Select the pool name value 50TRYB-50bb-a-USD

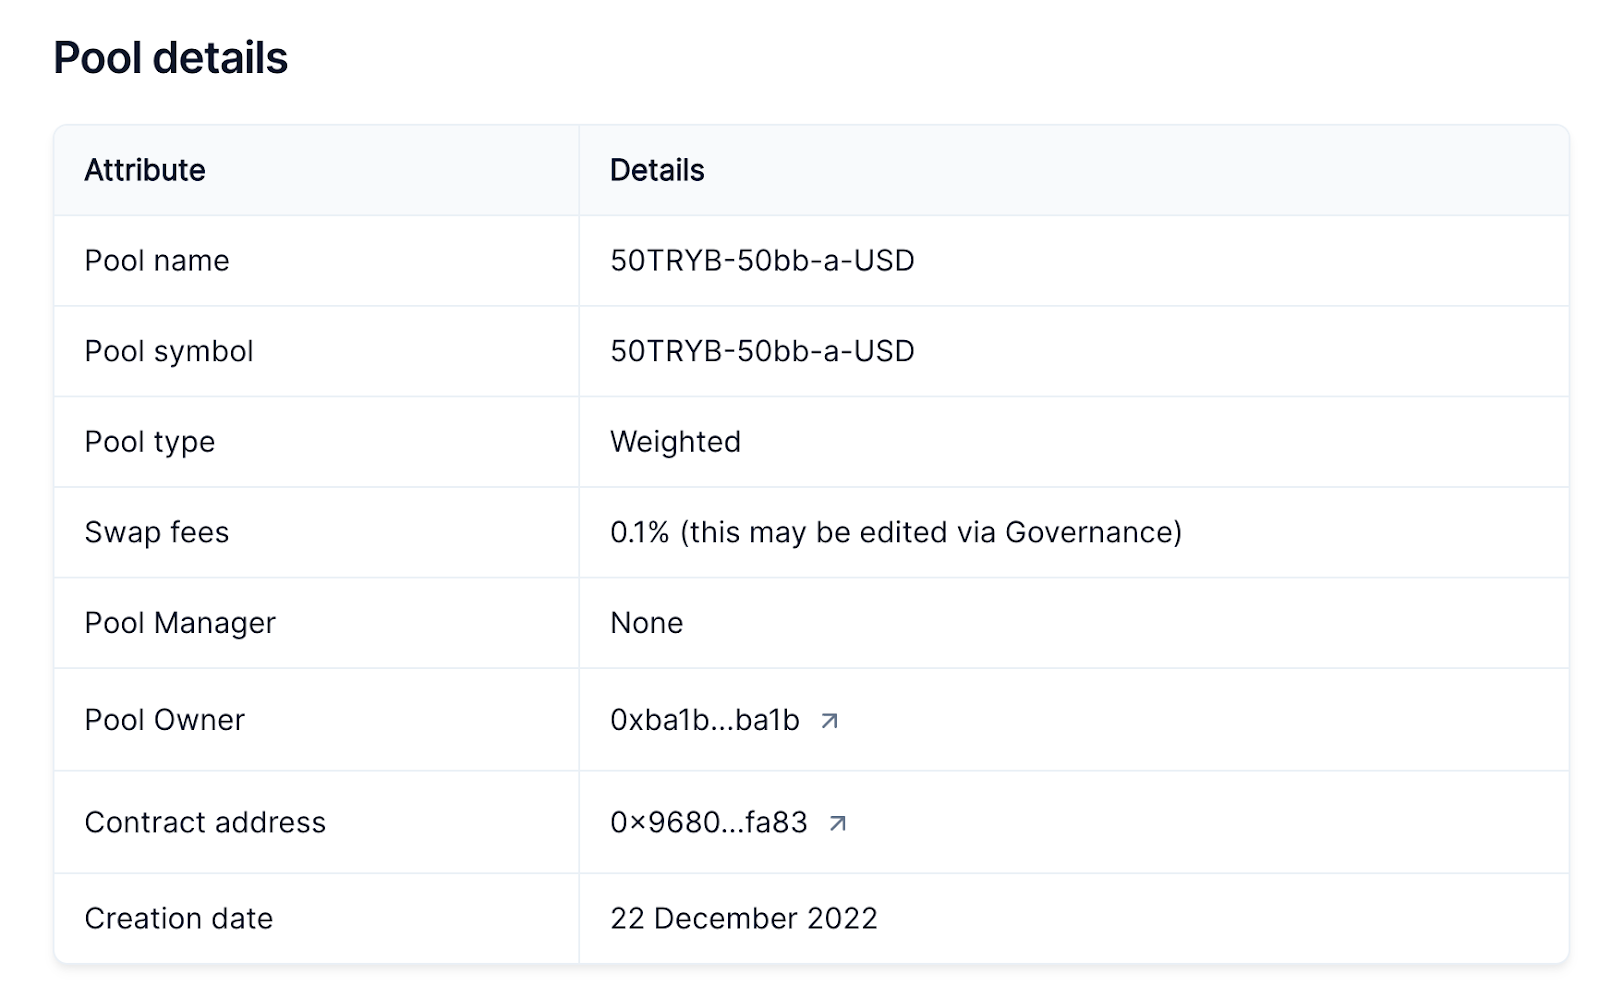pyautogui.click(x=762, y=261)
